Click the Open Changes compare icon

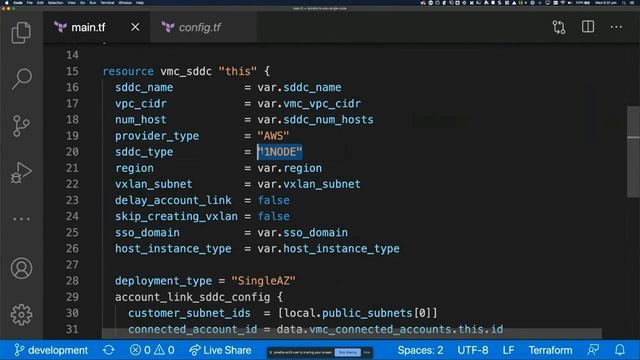click(559, 27)
